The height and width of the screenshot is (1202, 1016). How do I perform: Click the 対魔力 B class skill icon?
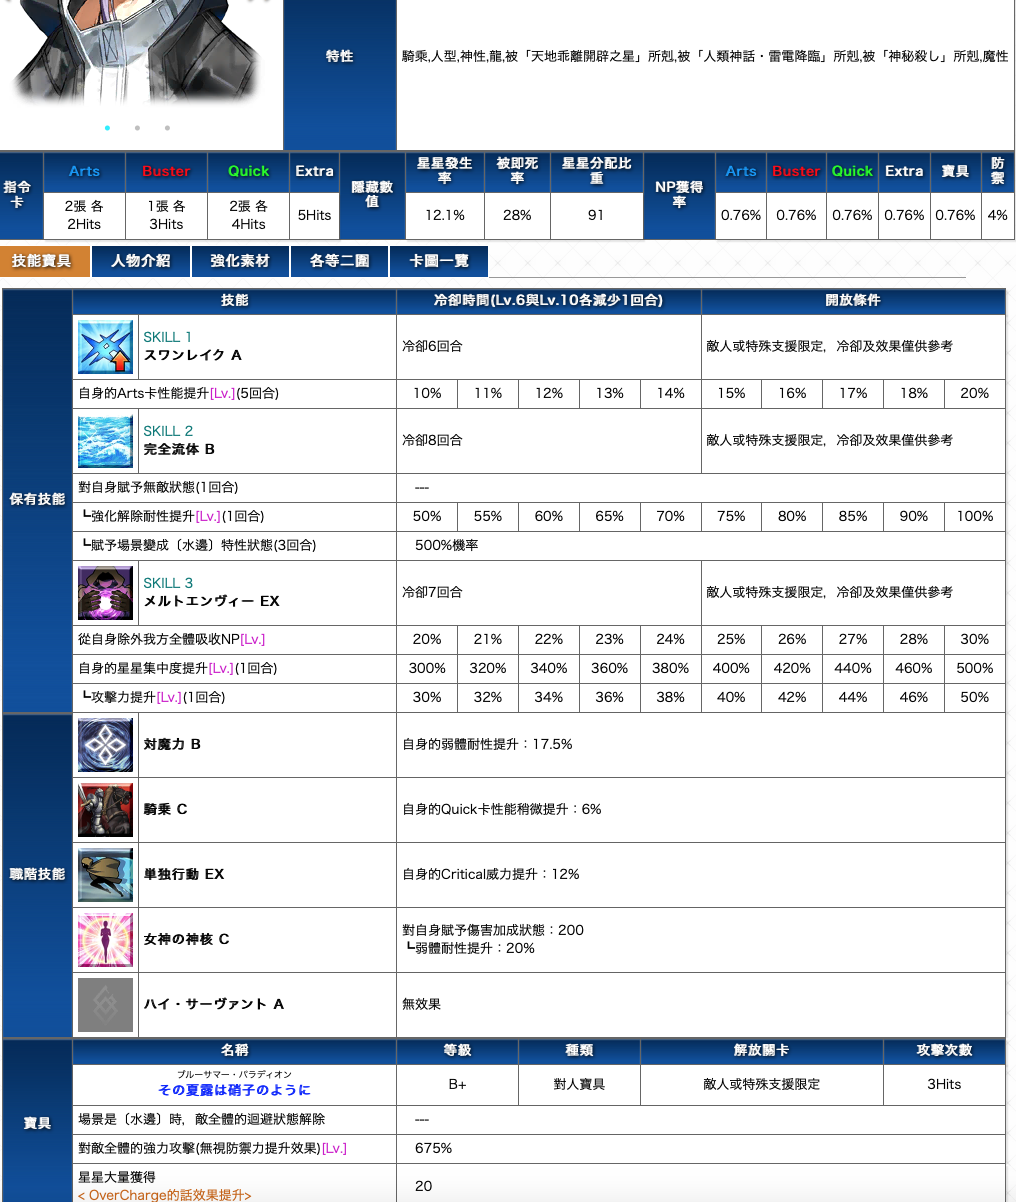click(105, 745)
